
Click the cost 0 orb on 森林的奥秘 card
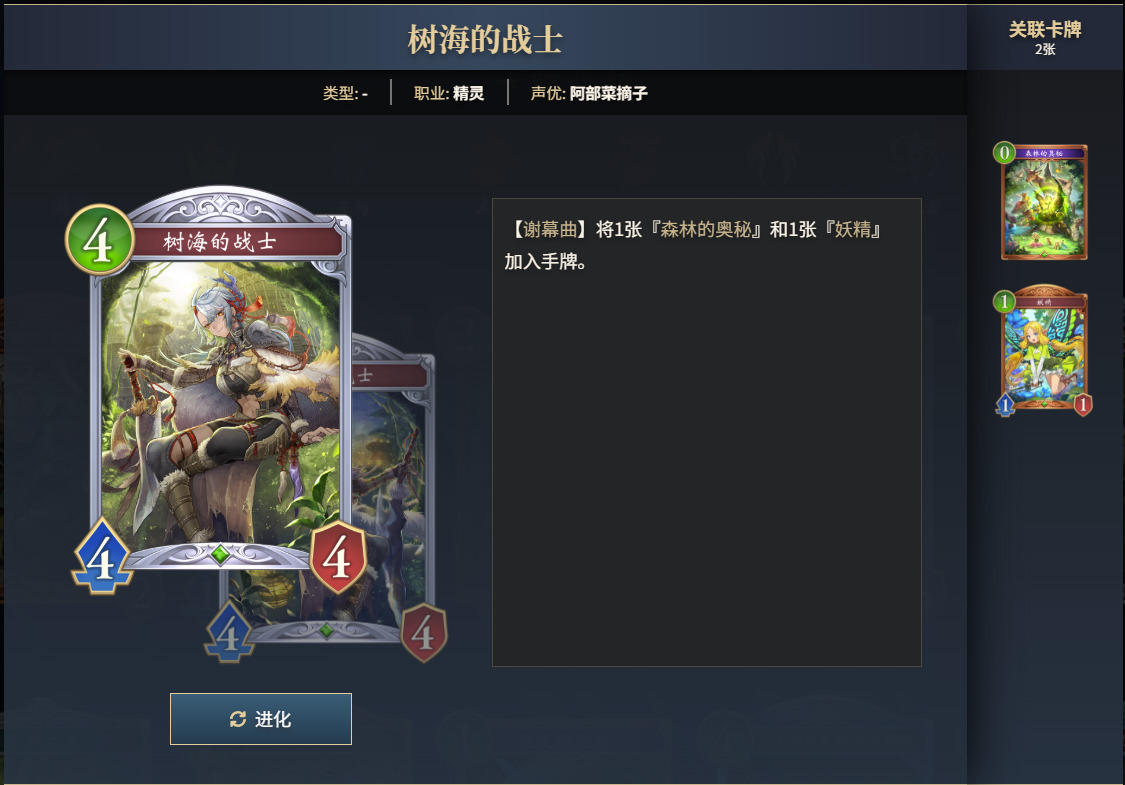coord(1004,153)
